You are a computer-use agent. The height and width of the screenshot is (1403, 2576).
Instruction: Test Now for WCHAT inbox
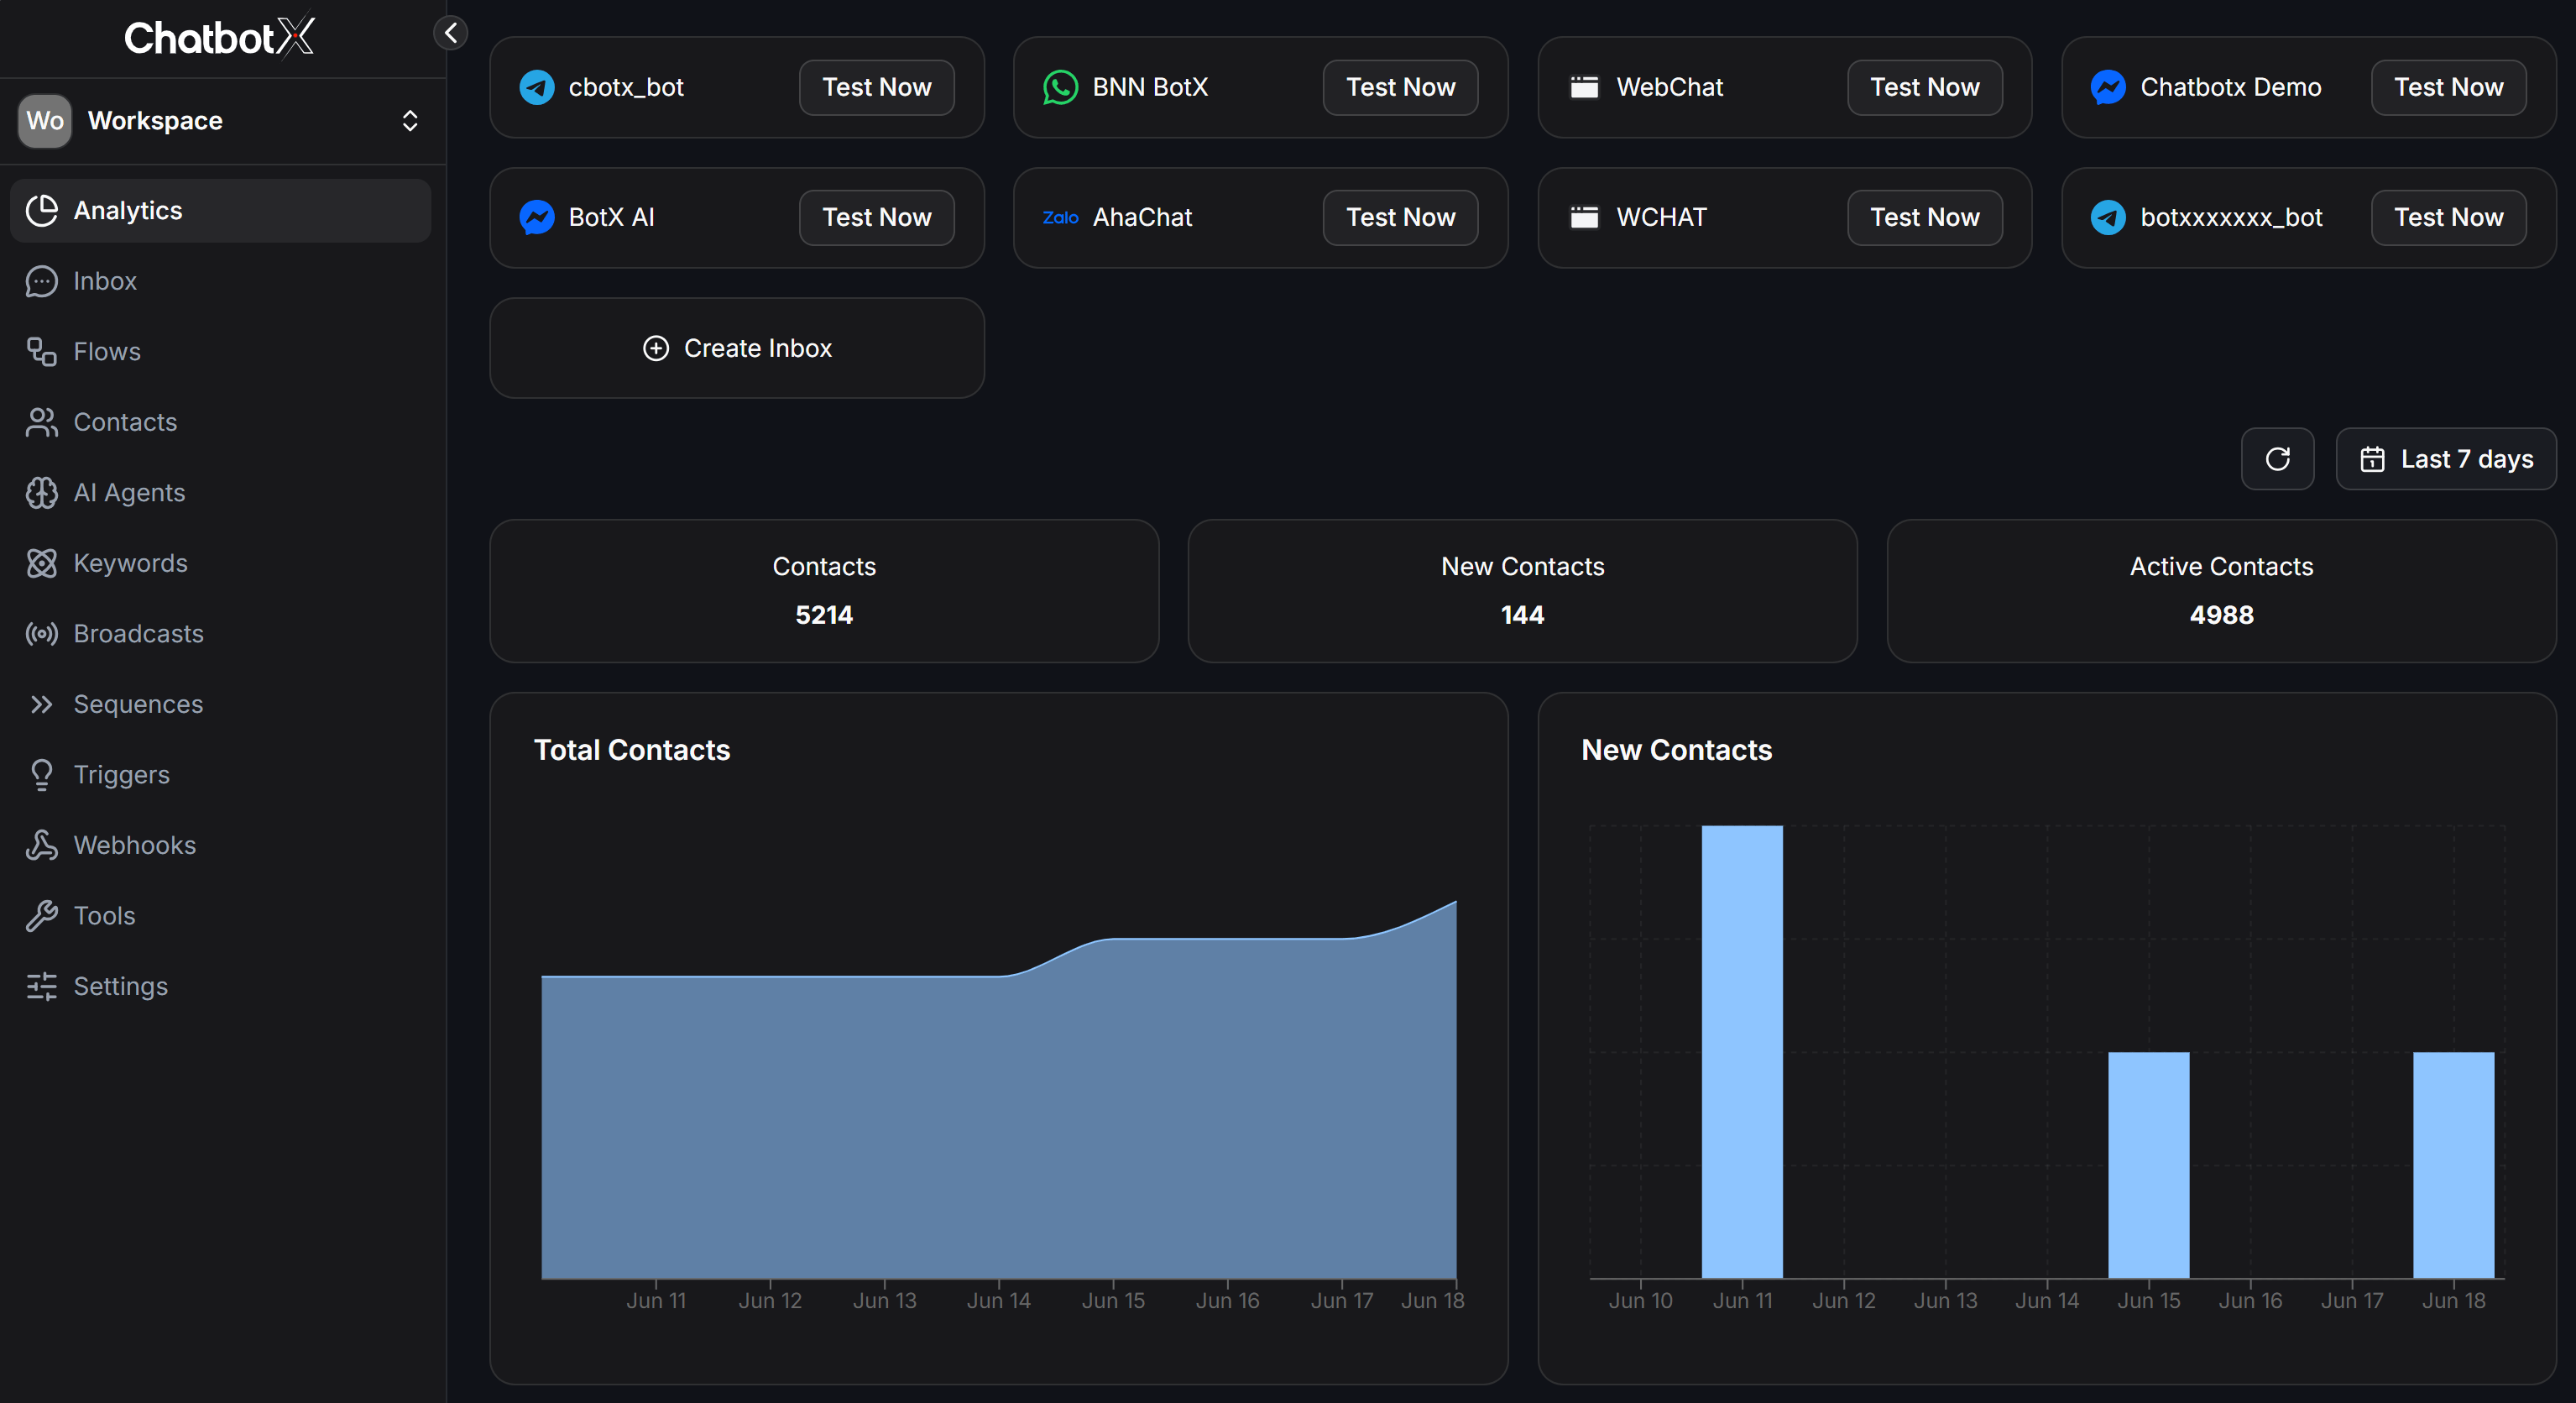pyautogui.click(x=1924, y=217)
